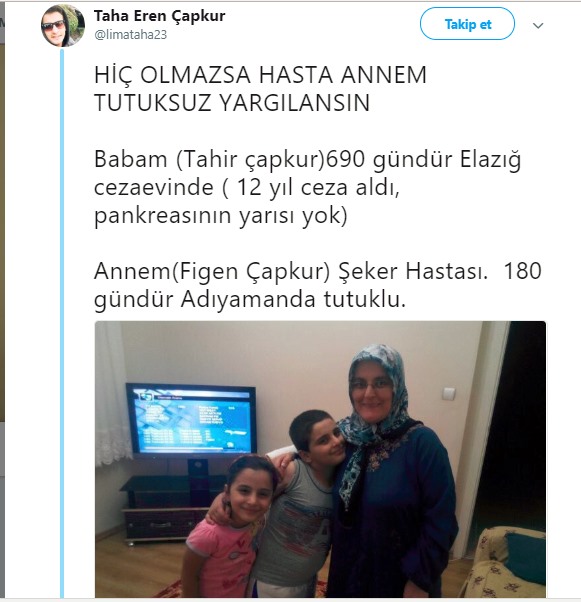Screen dimensions: 581x602
Task: Click the TUTUKSUZ YARGILANSIN line of the tweet
Action: tap(232, 103)
